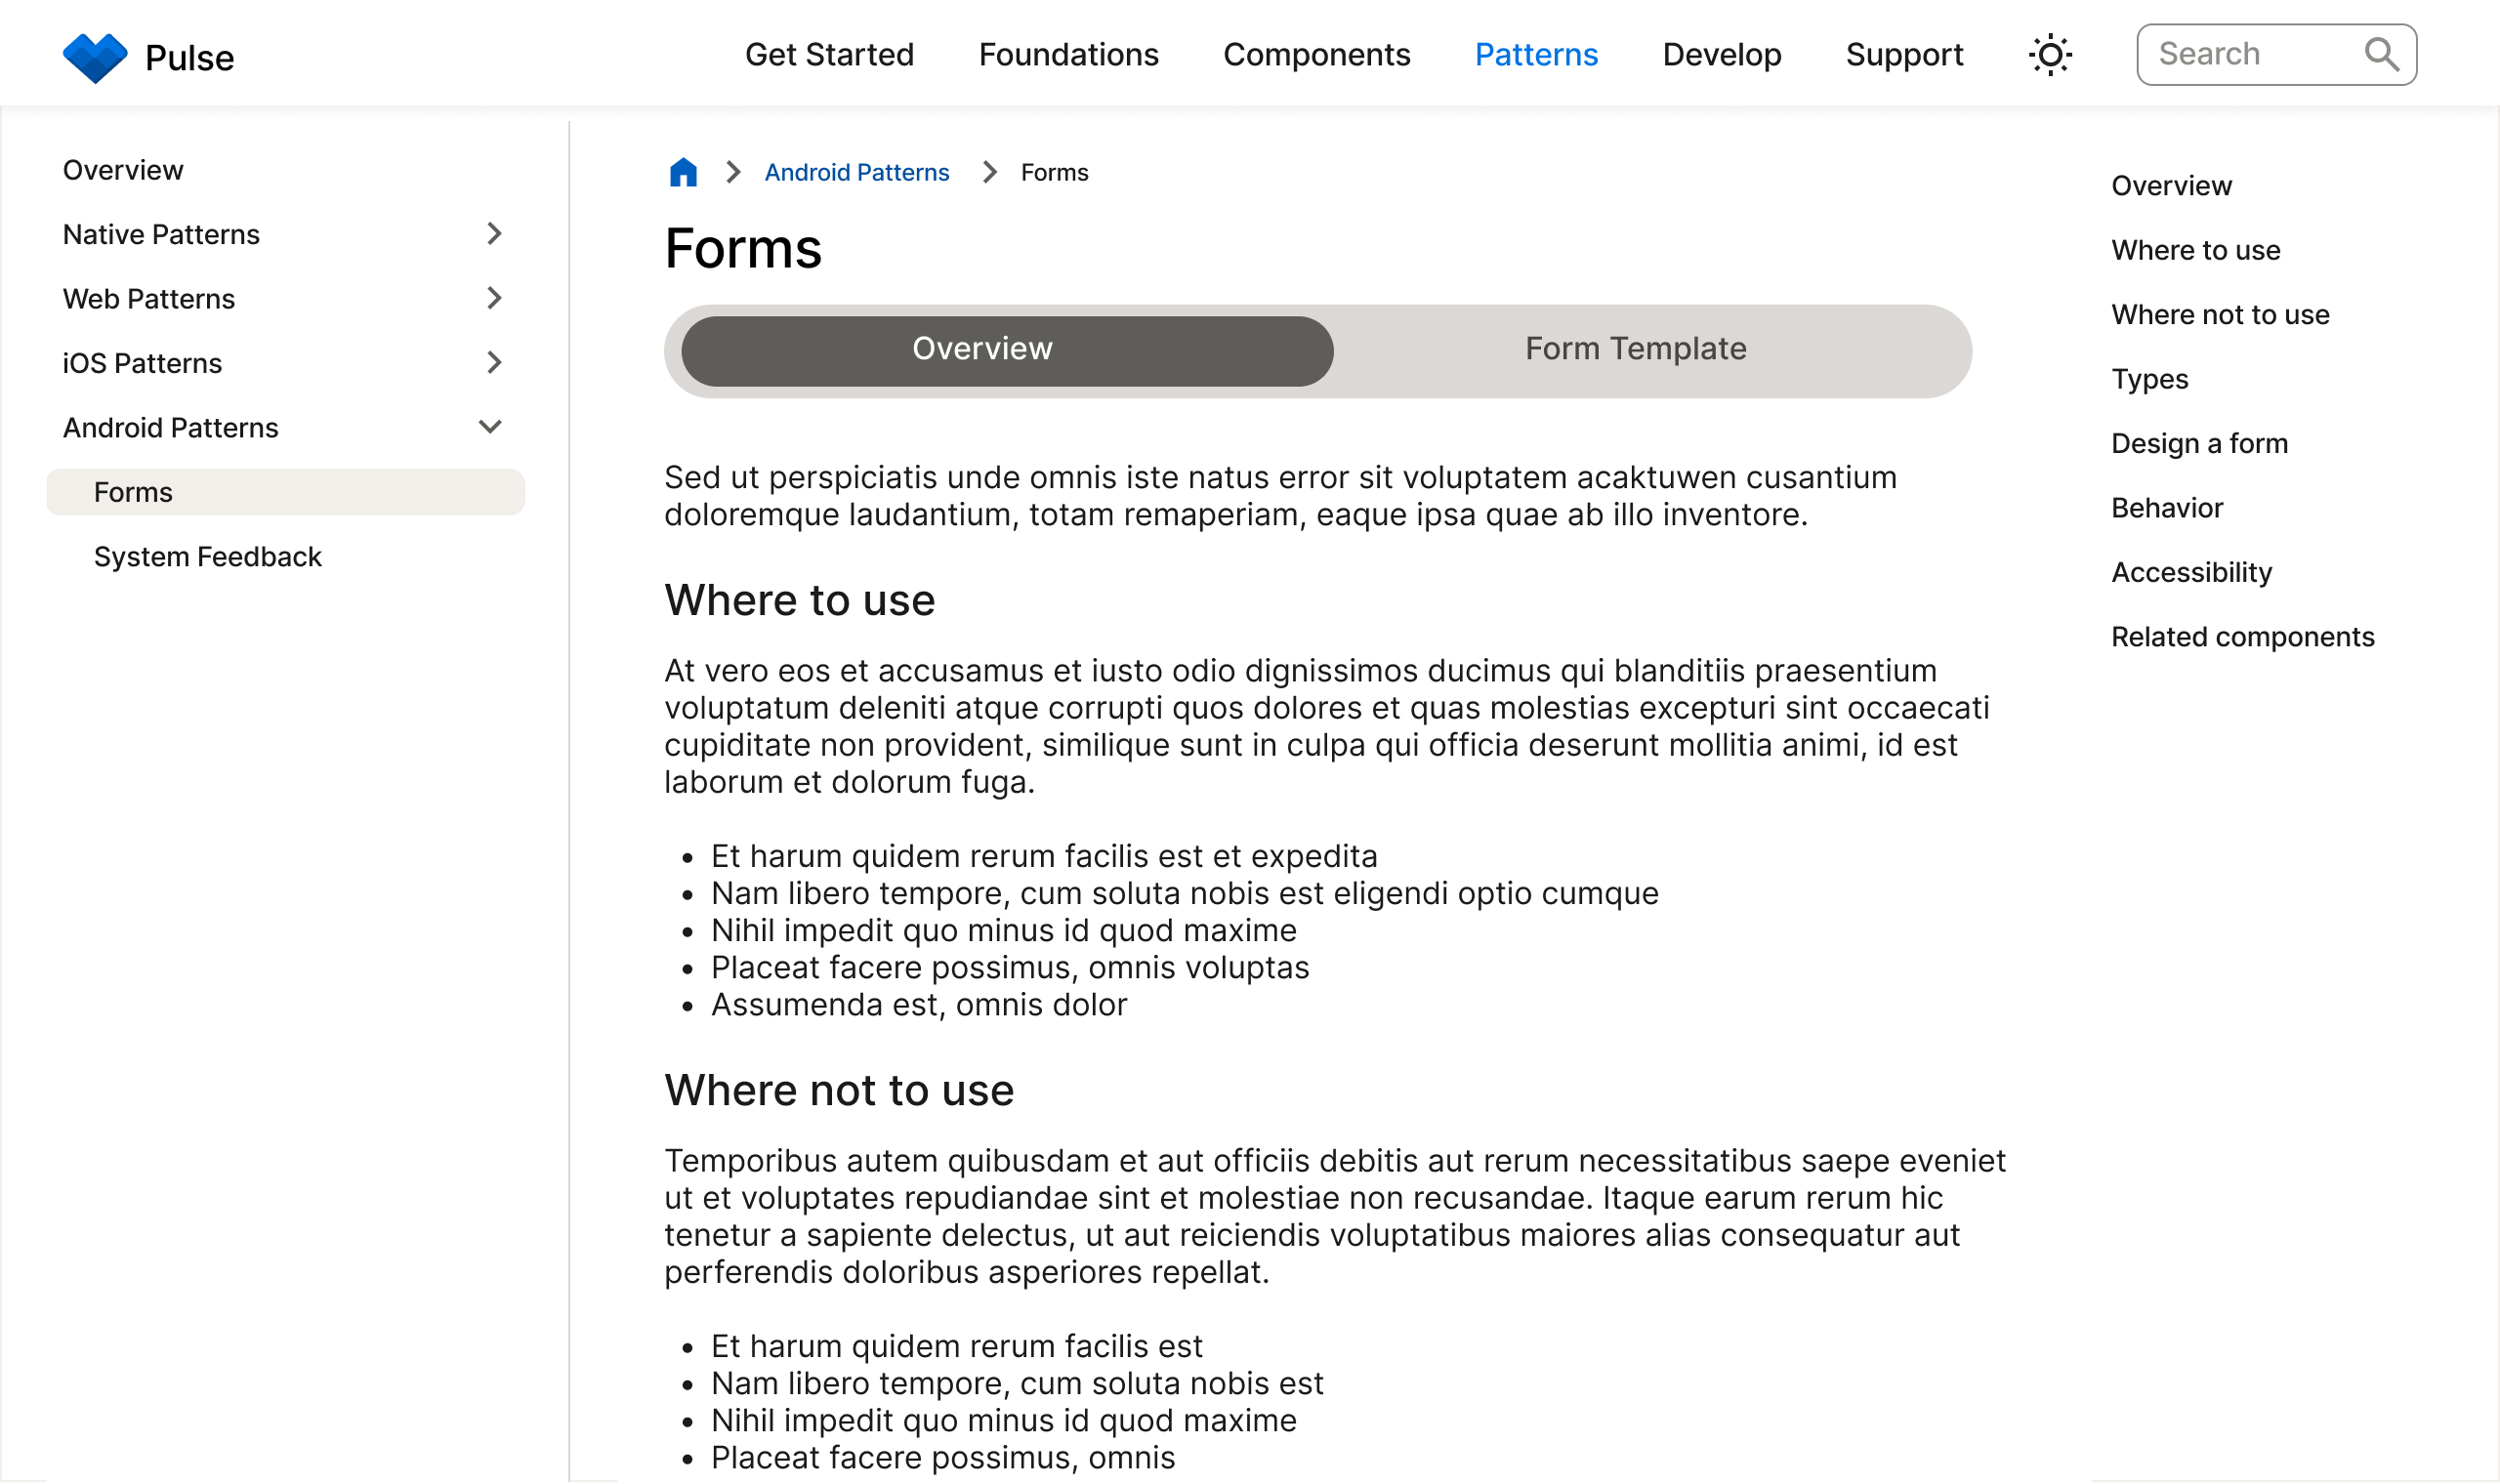This screenshot has width=2500, height=1484.
Task: Expand the Web Patterns section
Action: (x=494, y=298)
